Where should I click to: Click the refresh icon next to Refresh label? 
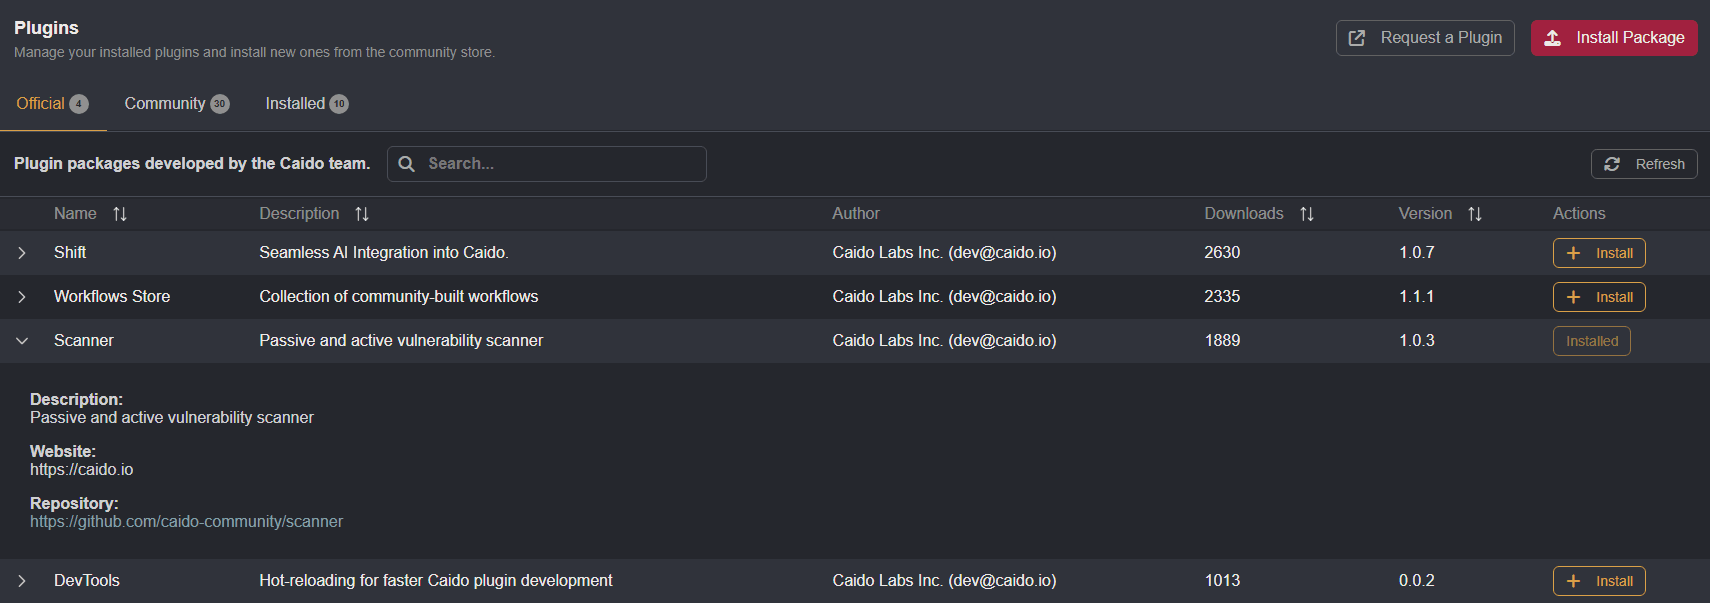click(1613, 163)
